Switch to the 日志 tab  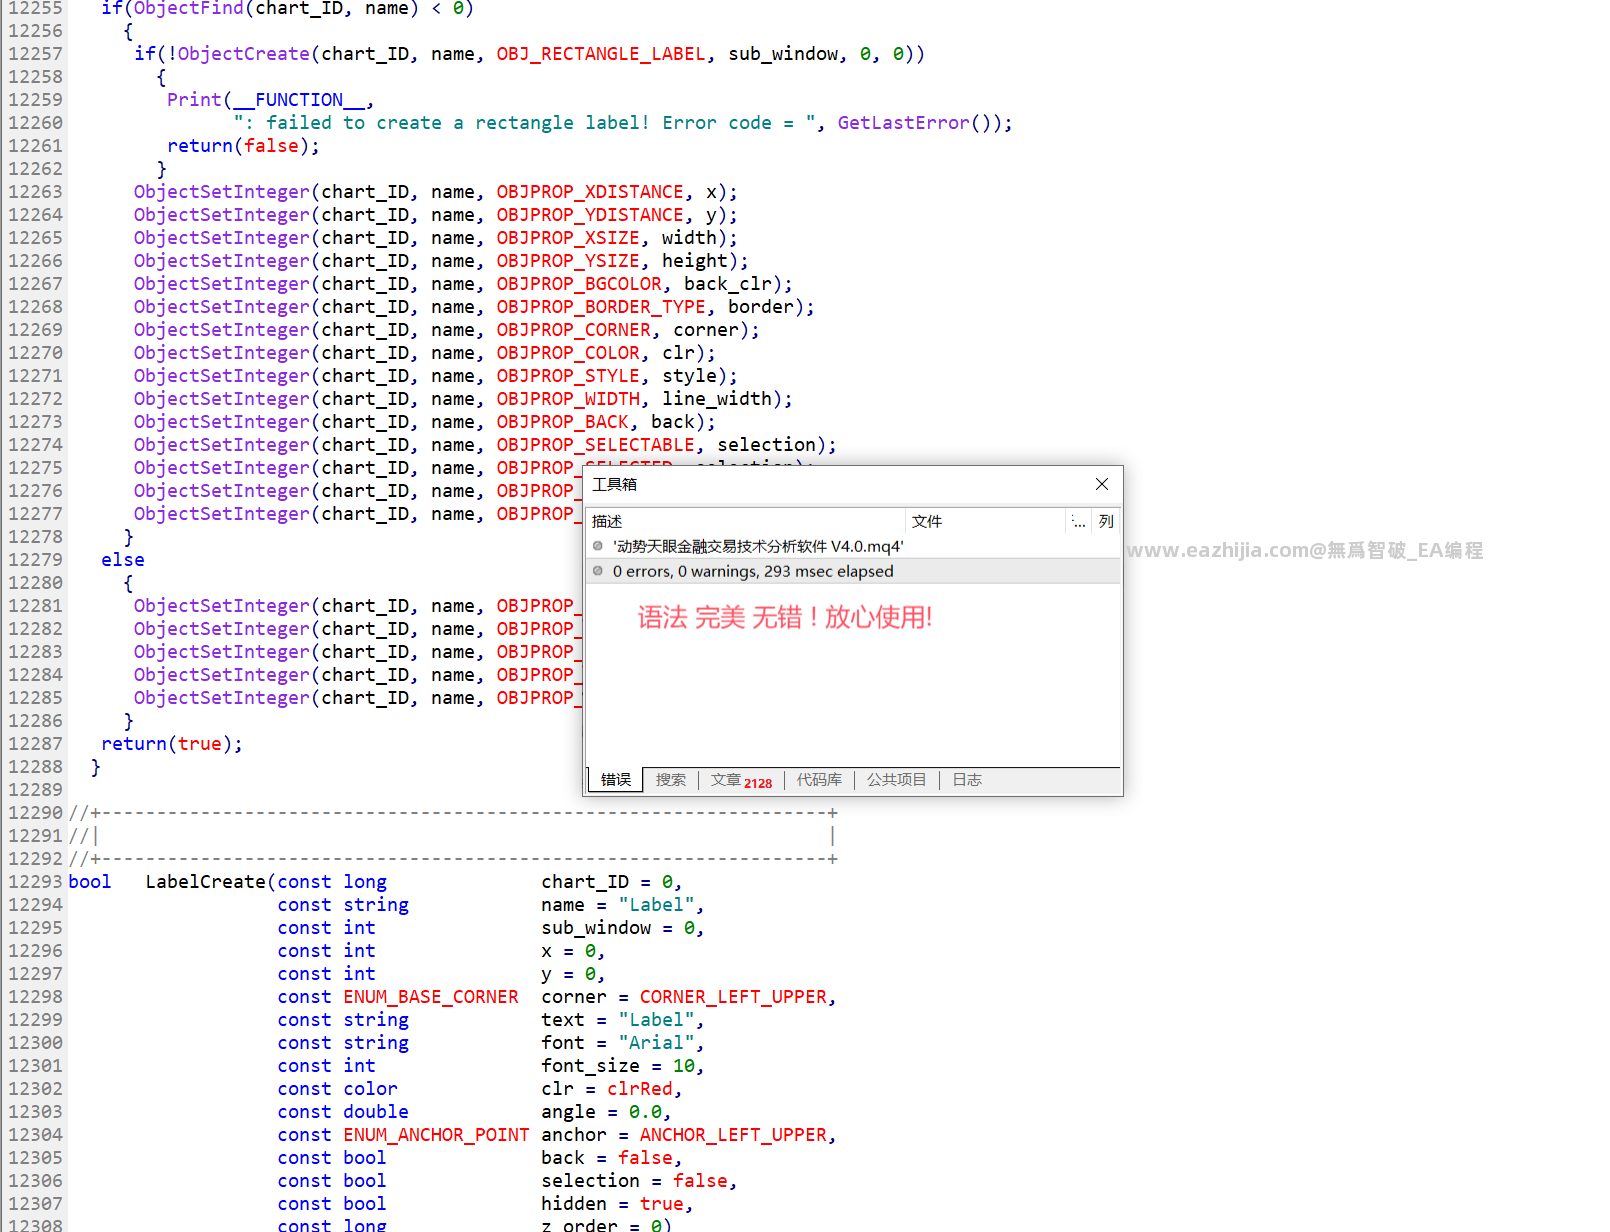(966, 780)
